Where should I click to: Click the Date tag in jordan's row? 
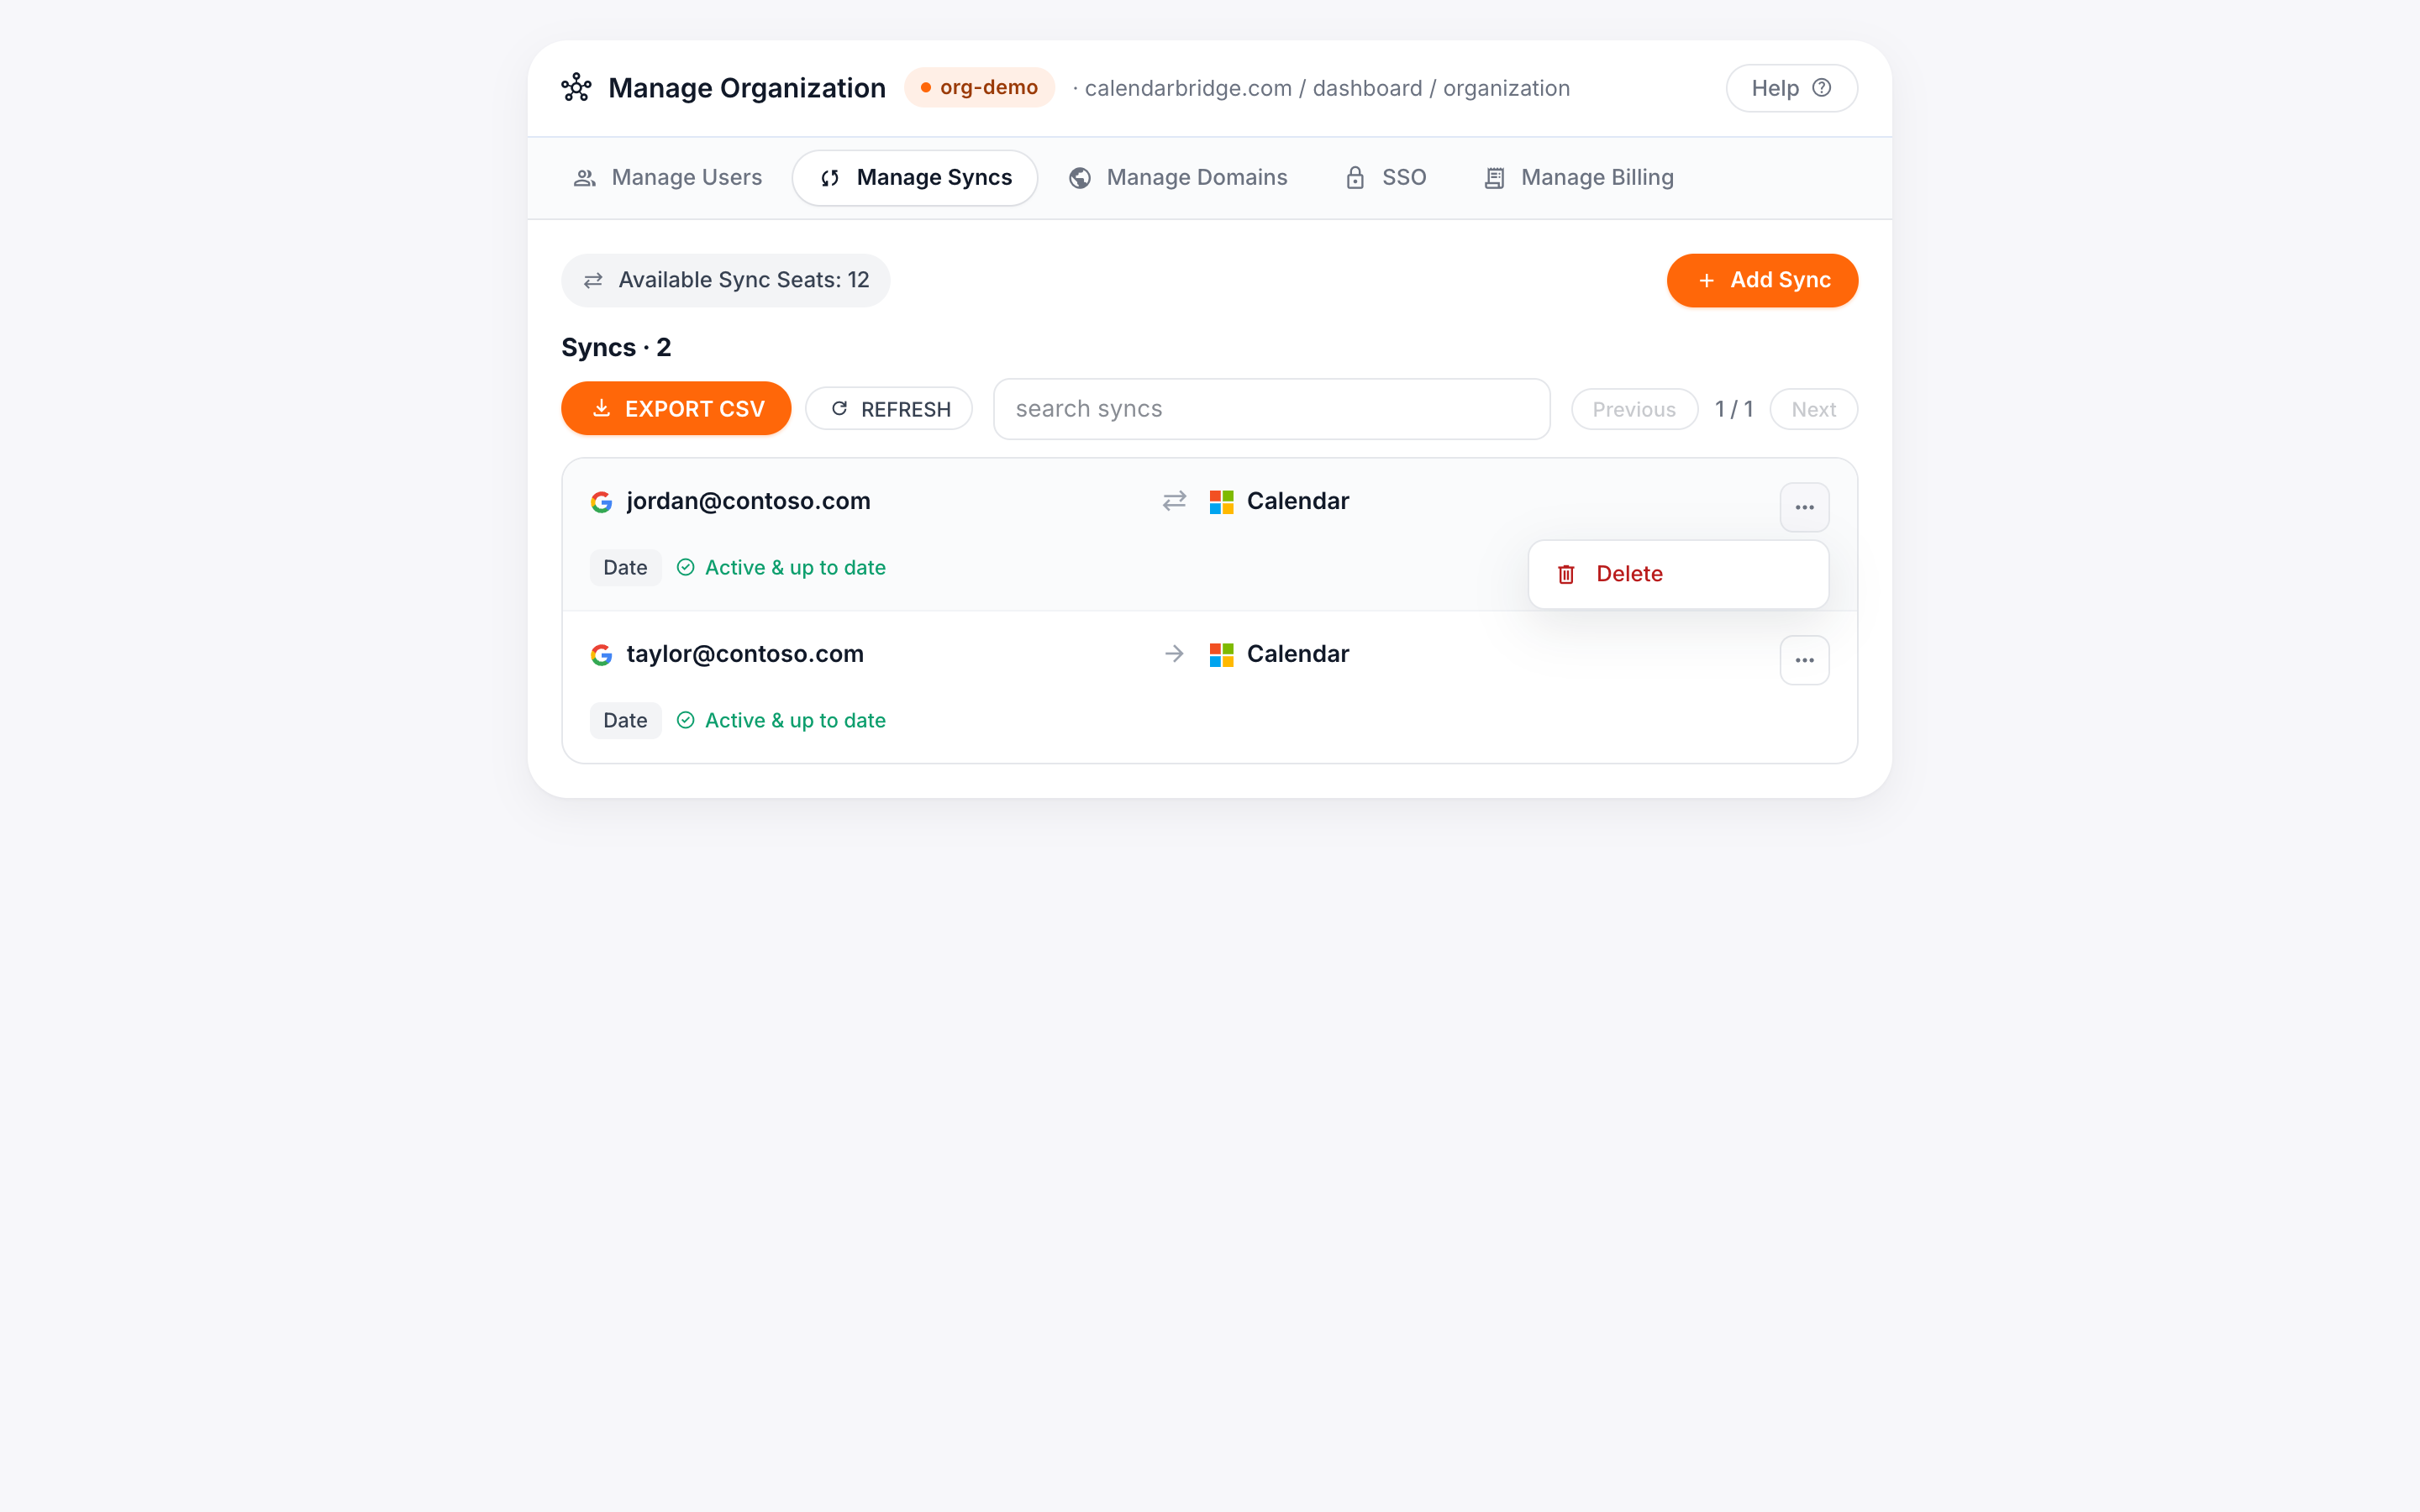click(x=625, y=567)
